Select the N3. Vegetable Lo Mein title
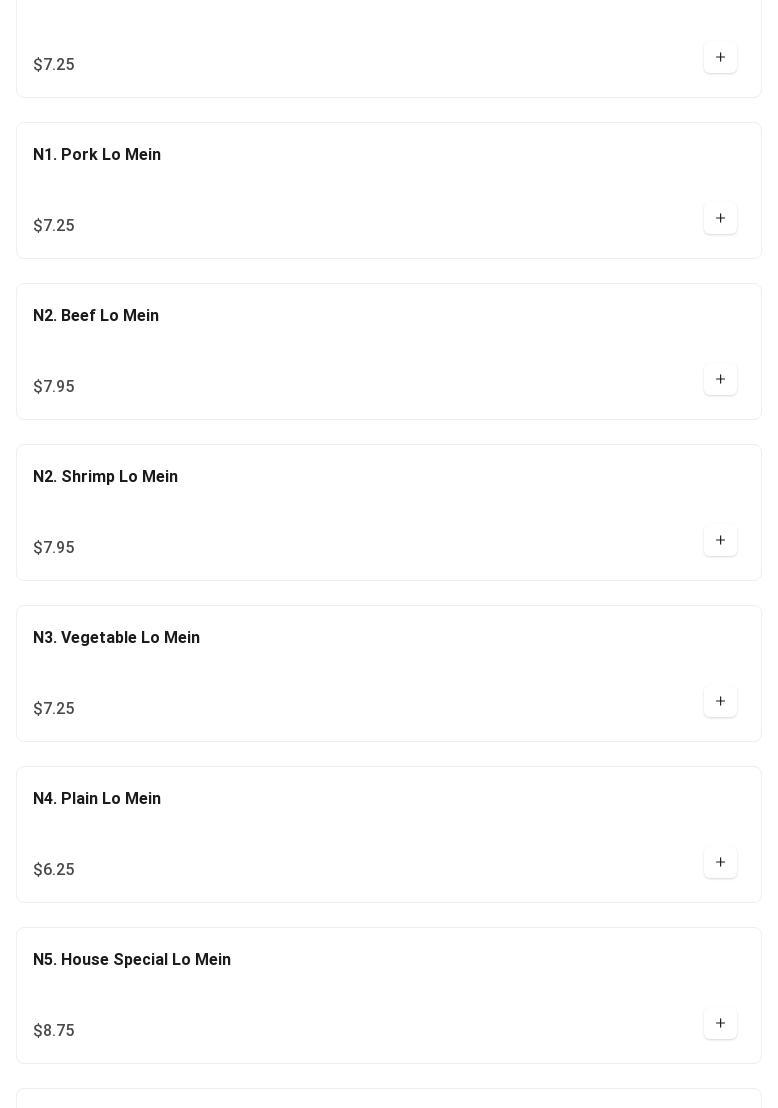Image resolution: width=778 pixels, height=1108 pixels. 116,638
